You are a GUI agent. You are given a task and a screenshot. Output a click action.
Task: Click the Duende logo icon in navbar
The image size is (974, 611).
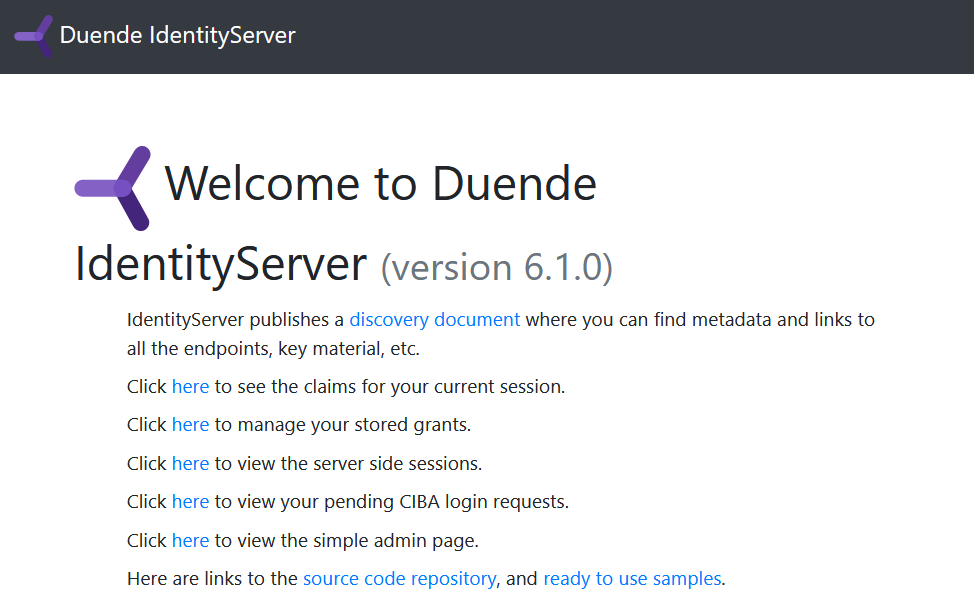pyautogui.click(x=34, y=36)
